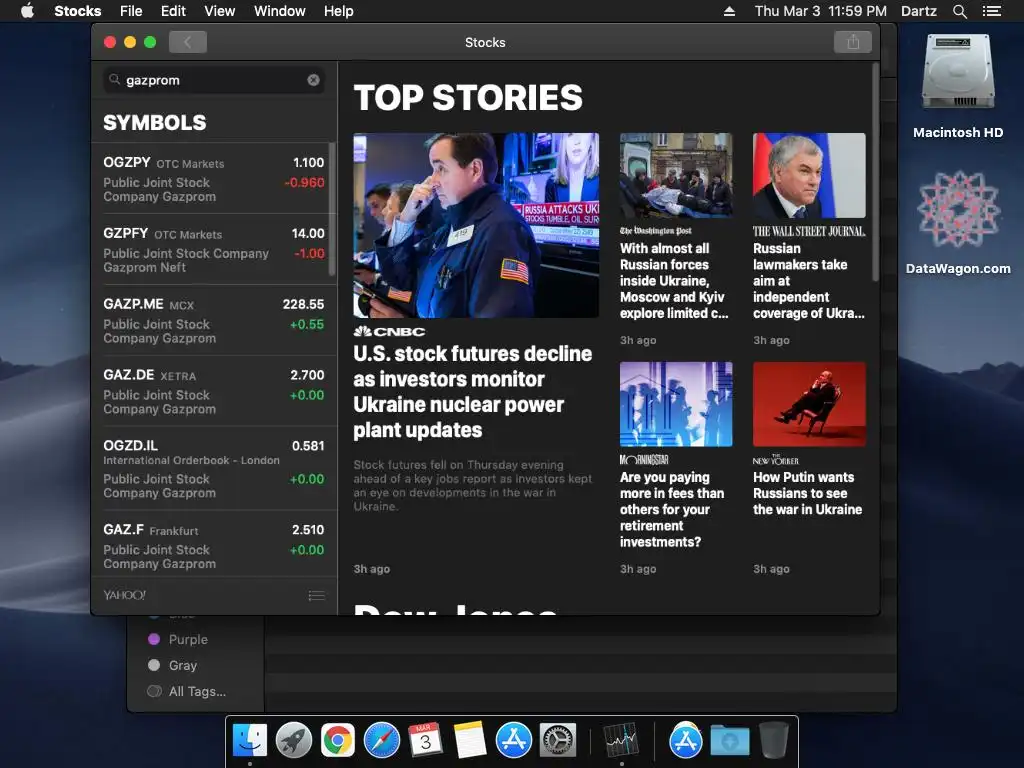Open the Edit menu
Image resolution: width=1024 pixels, height=768 pixels.
[173, 11]
